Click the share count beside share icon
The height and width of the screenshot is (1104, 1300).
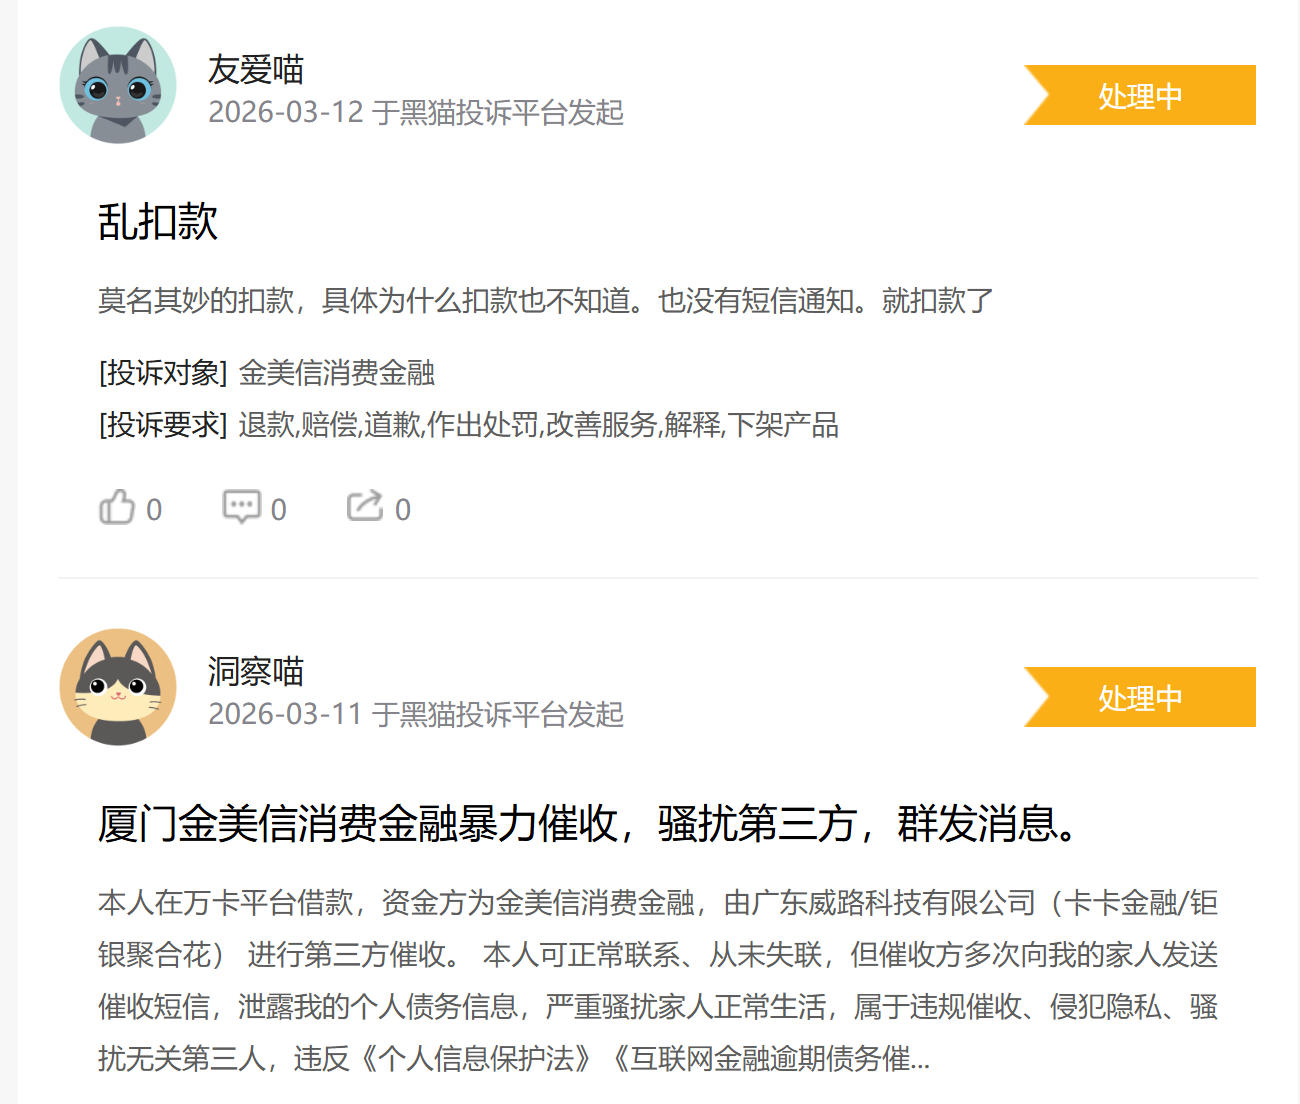403,510
